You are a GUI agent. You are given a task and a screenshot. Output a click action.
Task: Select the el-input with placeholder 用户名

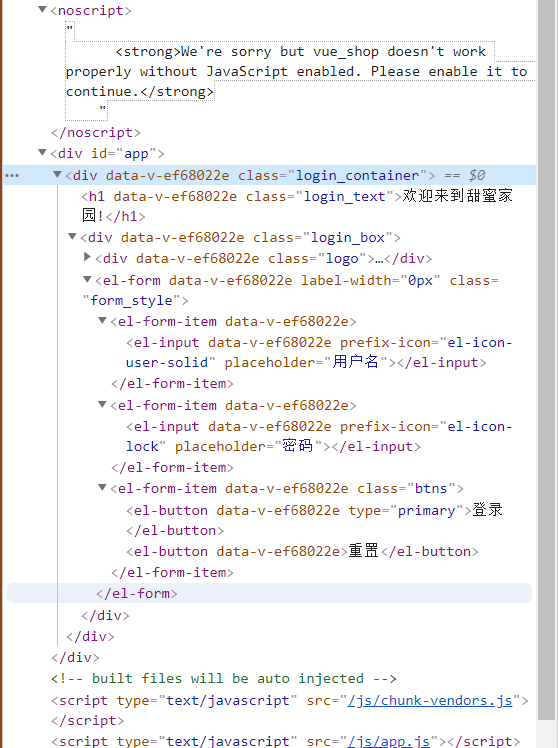pyautogui.click(x=319, y=353)
